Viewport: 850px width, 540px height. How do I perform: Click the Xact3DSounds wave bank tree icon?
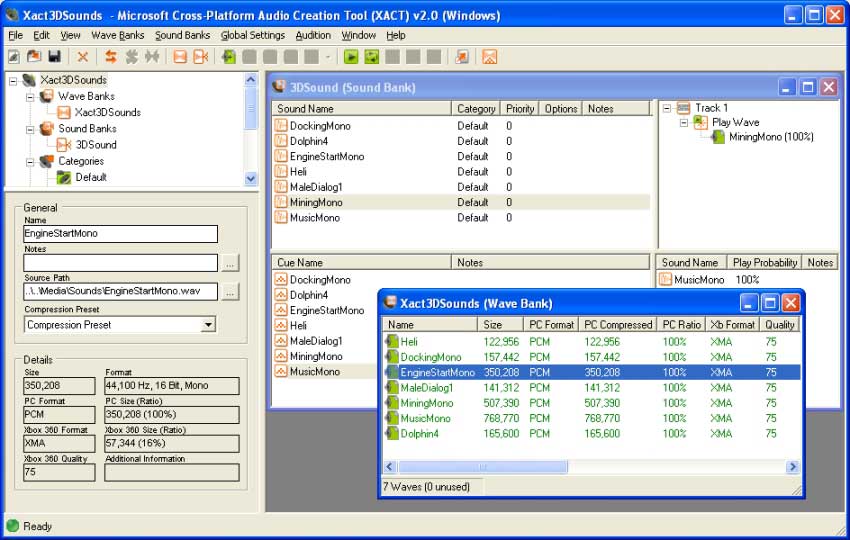[x=64, y=112]
